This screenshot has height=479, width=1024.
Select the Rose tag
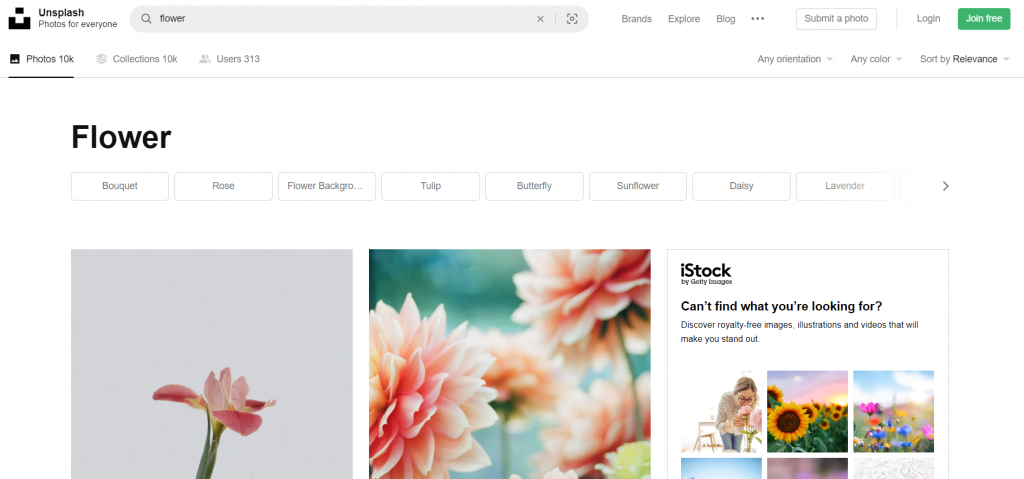(x=223, y=186)
